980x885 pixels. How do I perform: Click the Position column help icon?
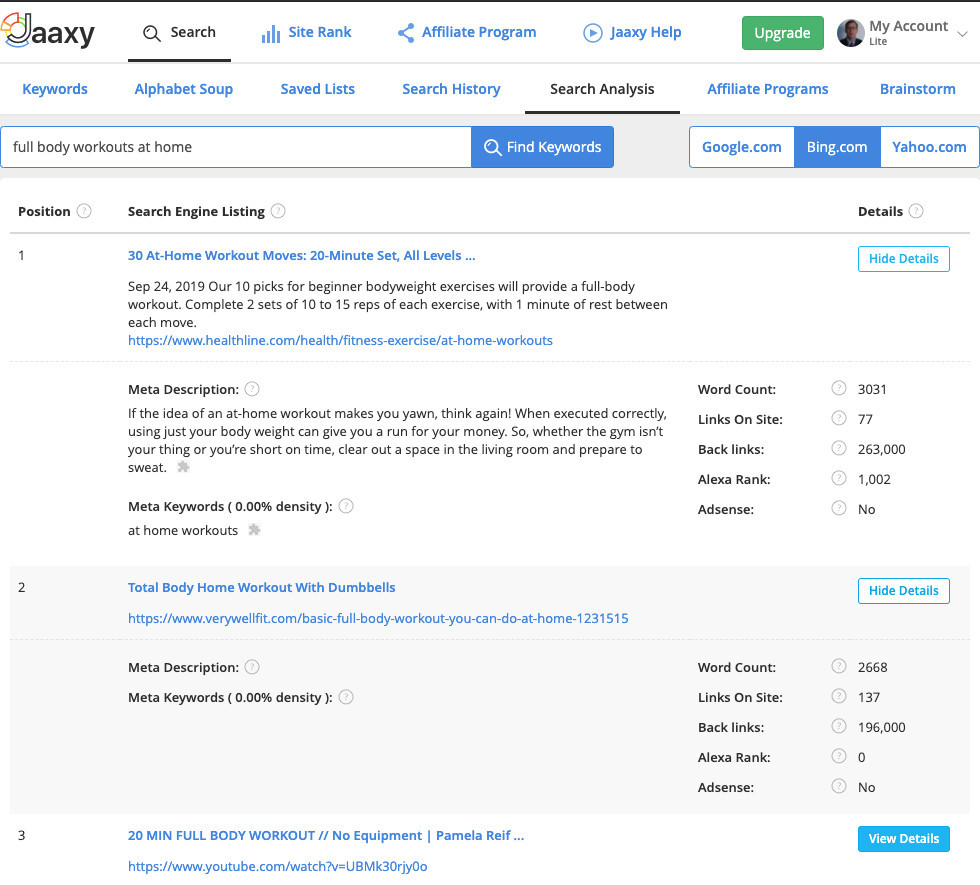(x=84, y=211)
